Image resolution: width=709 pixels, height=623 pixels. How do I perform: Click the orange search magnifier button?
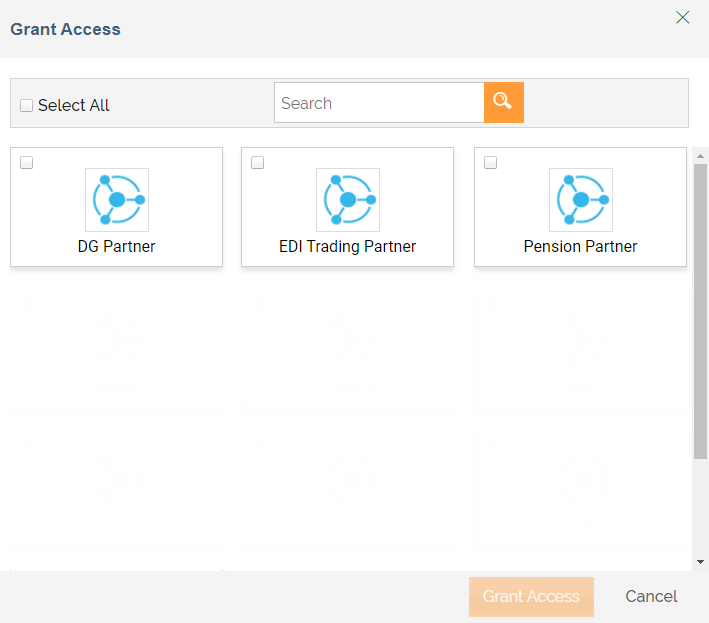click(503, 102)
